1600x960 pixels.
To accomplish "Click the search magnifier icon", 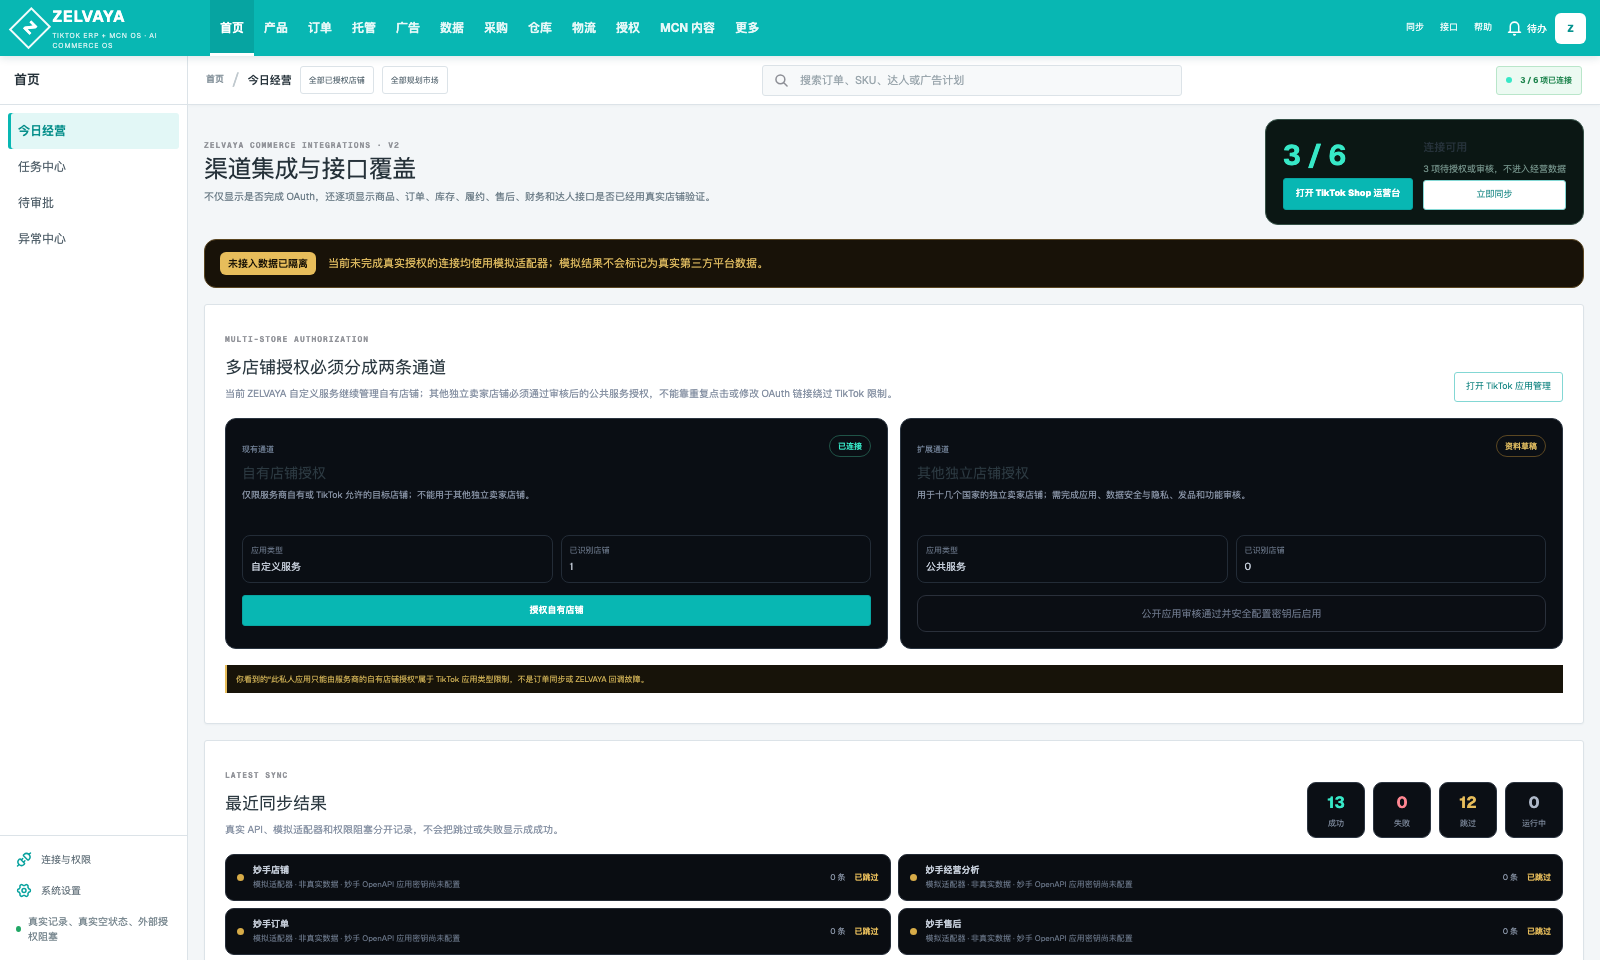I will click(x=781, y=80).
